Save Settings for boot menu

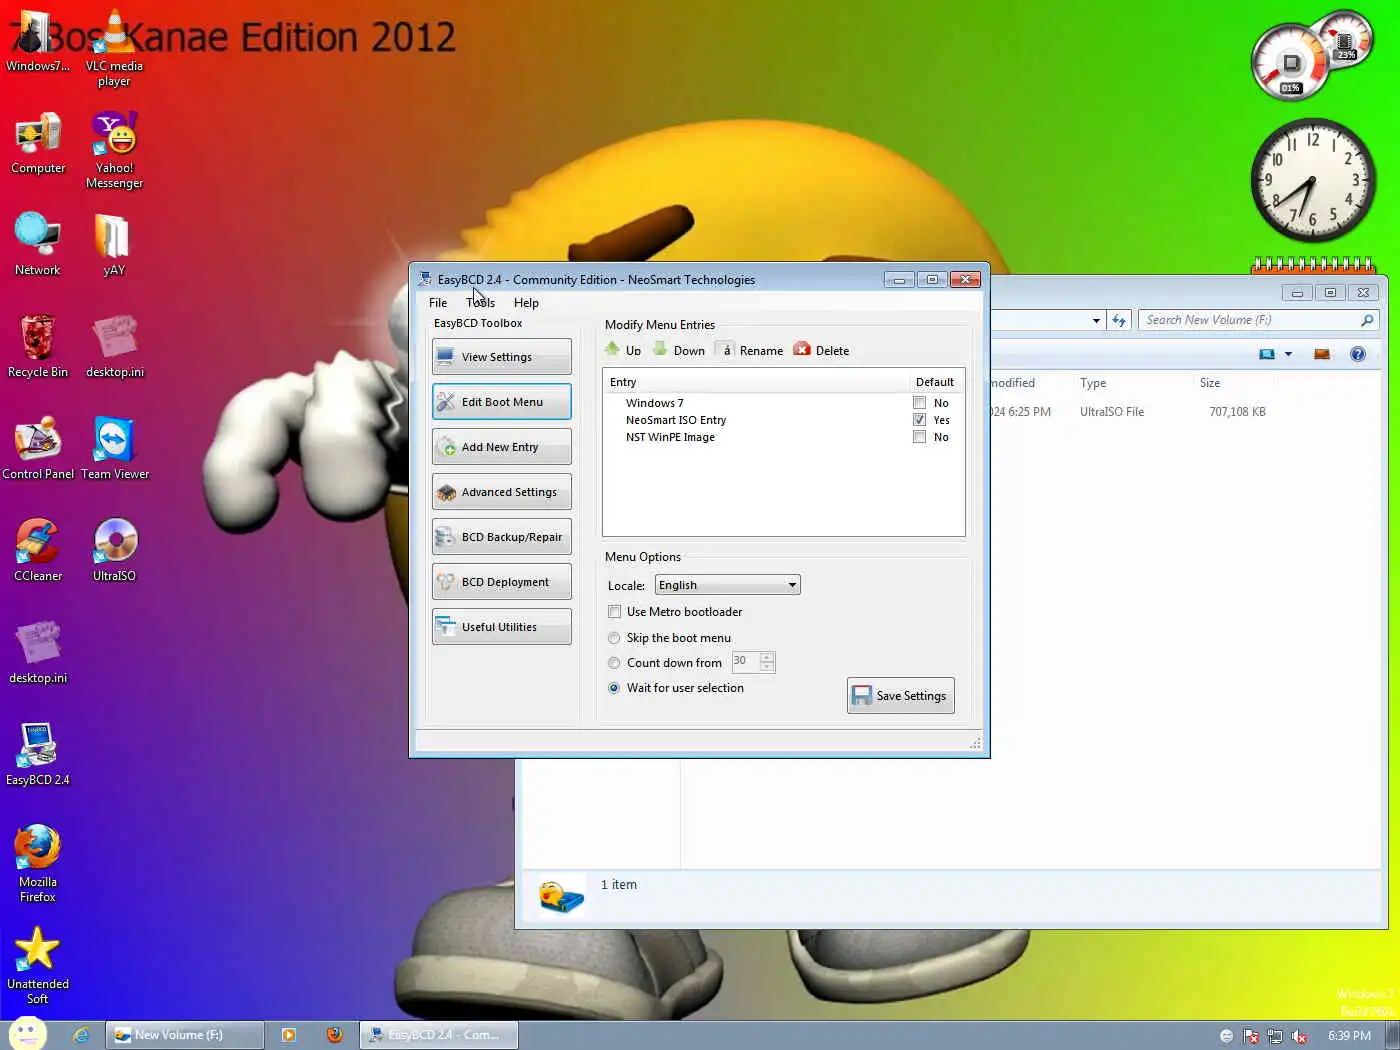(x=900, y=696)
